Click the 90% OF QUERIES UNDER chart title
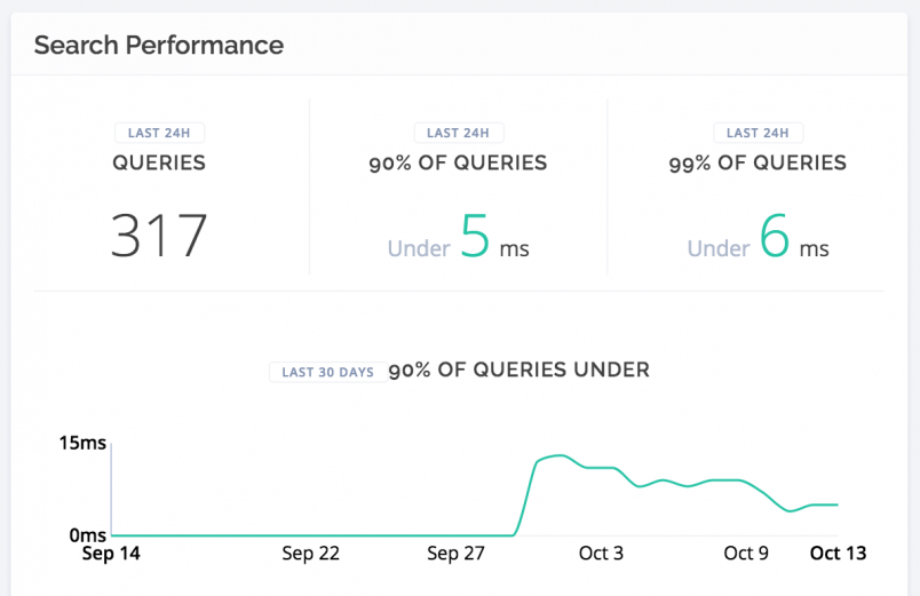The image size is (920, 596). (519, 370)
